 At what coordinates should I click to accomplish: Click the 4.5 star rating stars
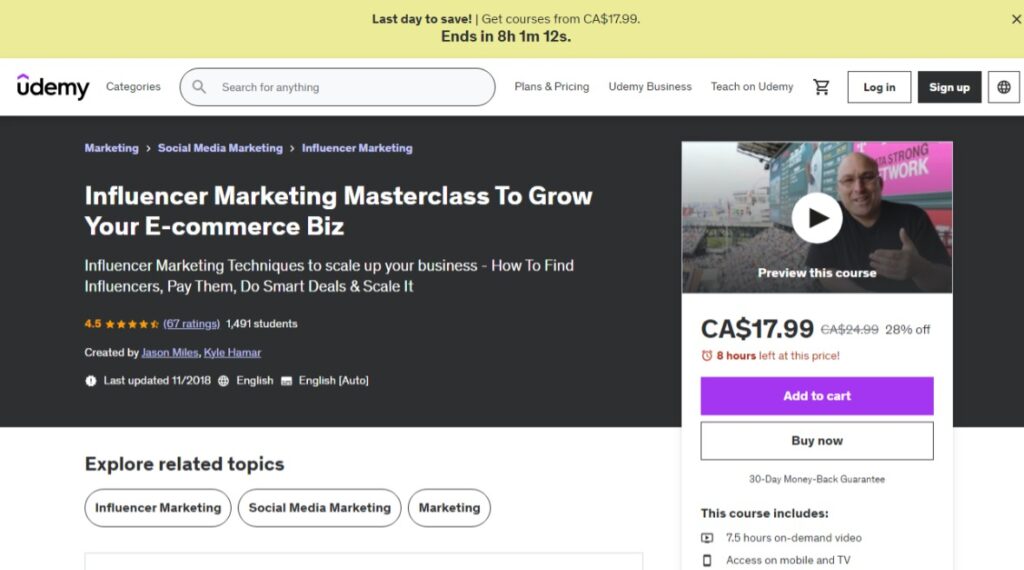pyautogui.click(x=131, y=324)
